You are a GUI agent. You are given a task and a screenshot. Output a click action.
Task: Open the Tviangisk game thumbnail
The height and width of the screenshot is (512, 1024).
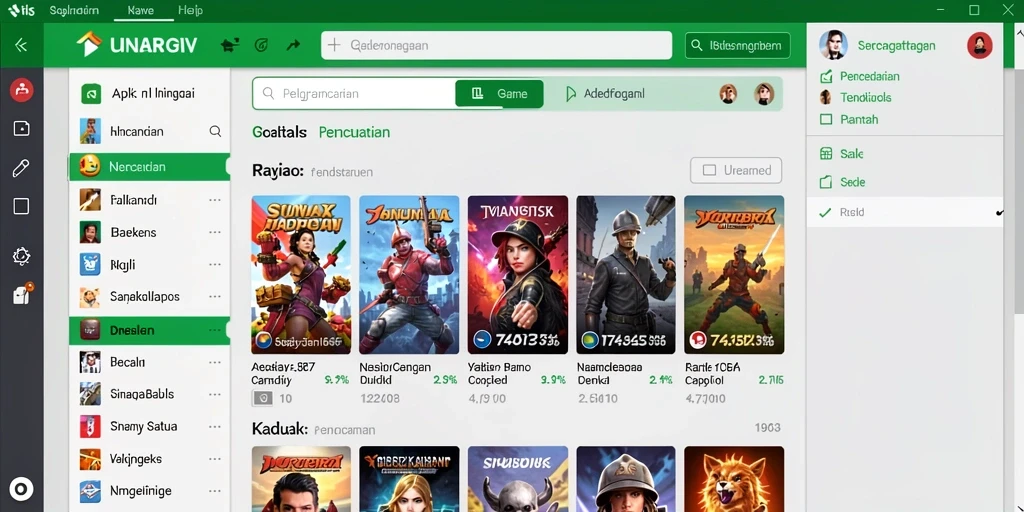pyautogui.click(x=517, y=275)
